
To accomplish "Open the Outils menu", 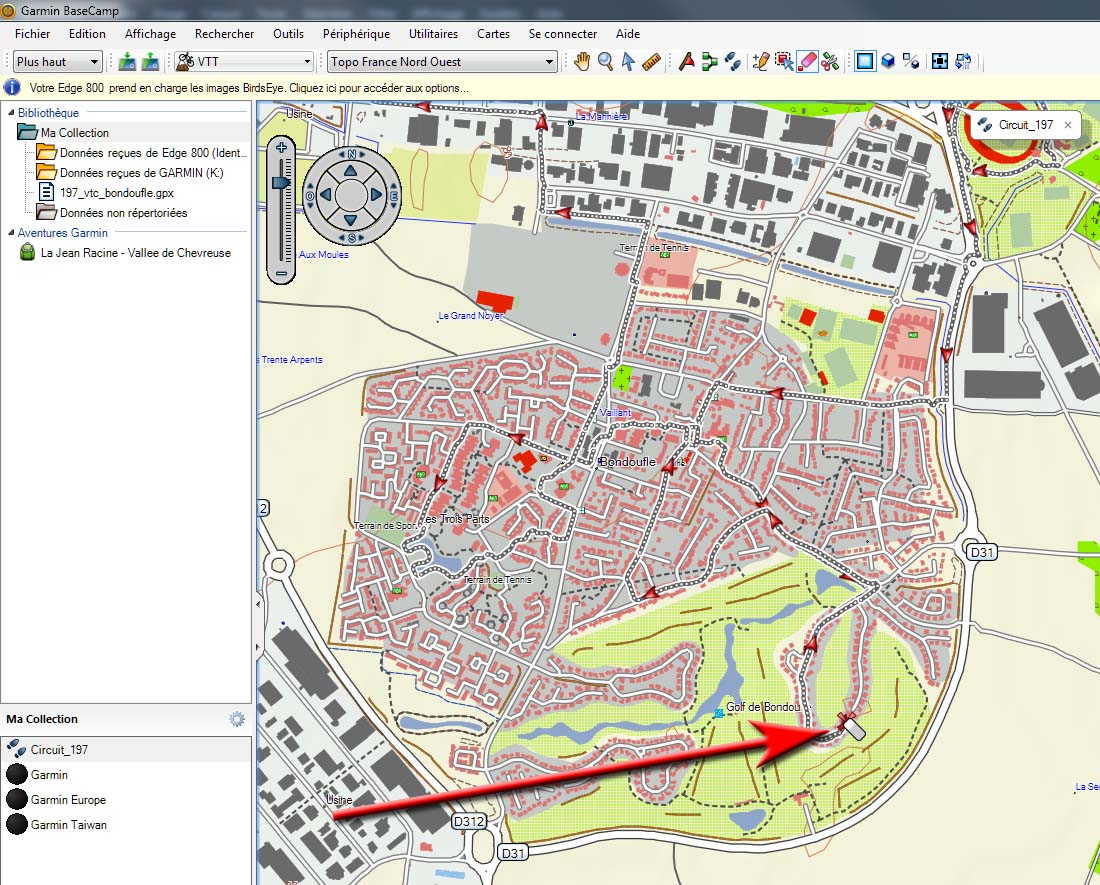I will click(288, 34).
